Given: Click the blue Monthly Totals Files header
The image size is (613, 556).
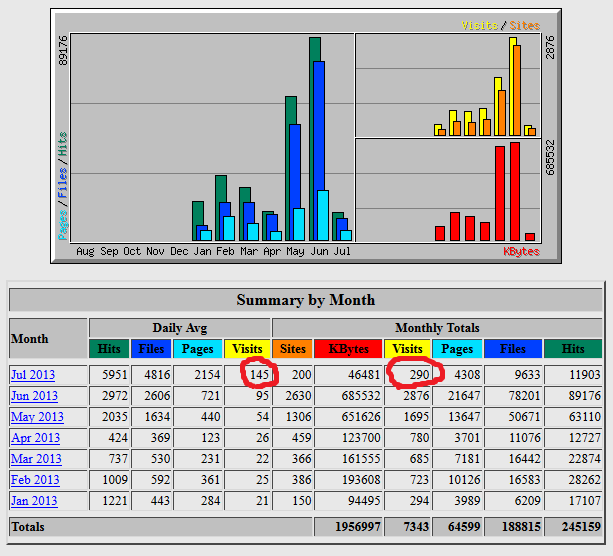Looking at the screenshot, I should [x=513, y=349].
